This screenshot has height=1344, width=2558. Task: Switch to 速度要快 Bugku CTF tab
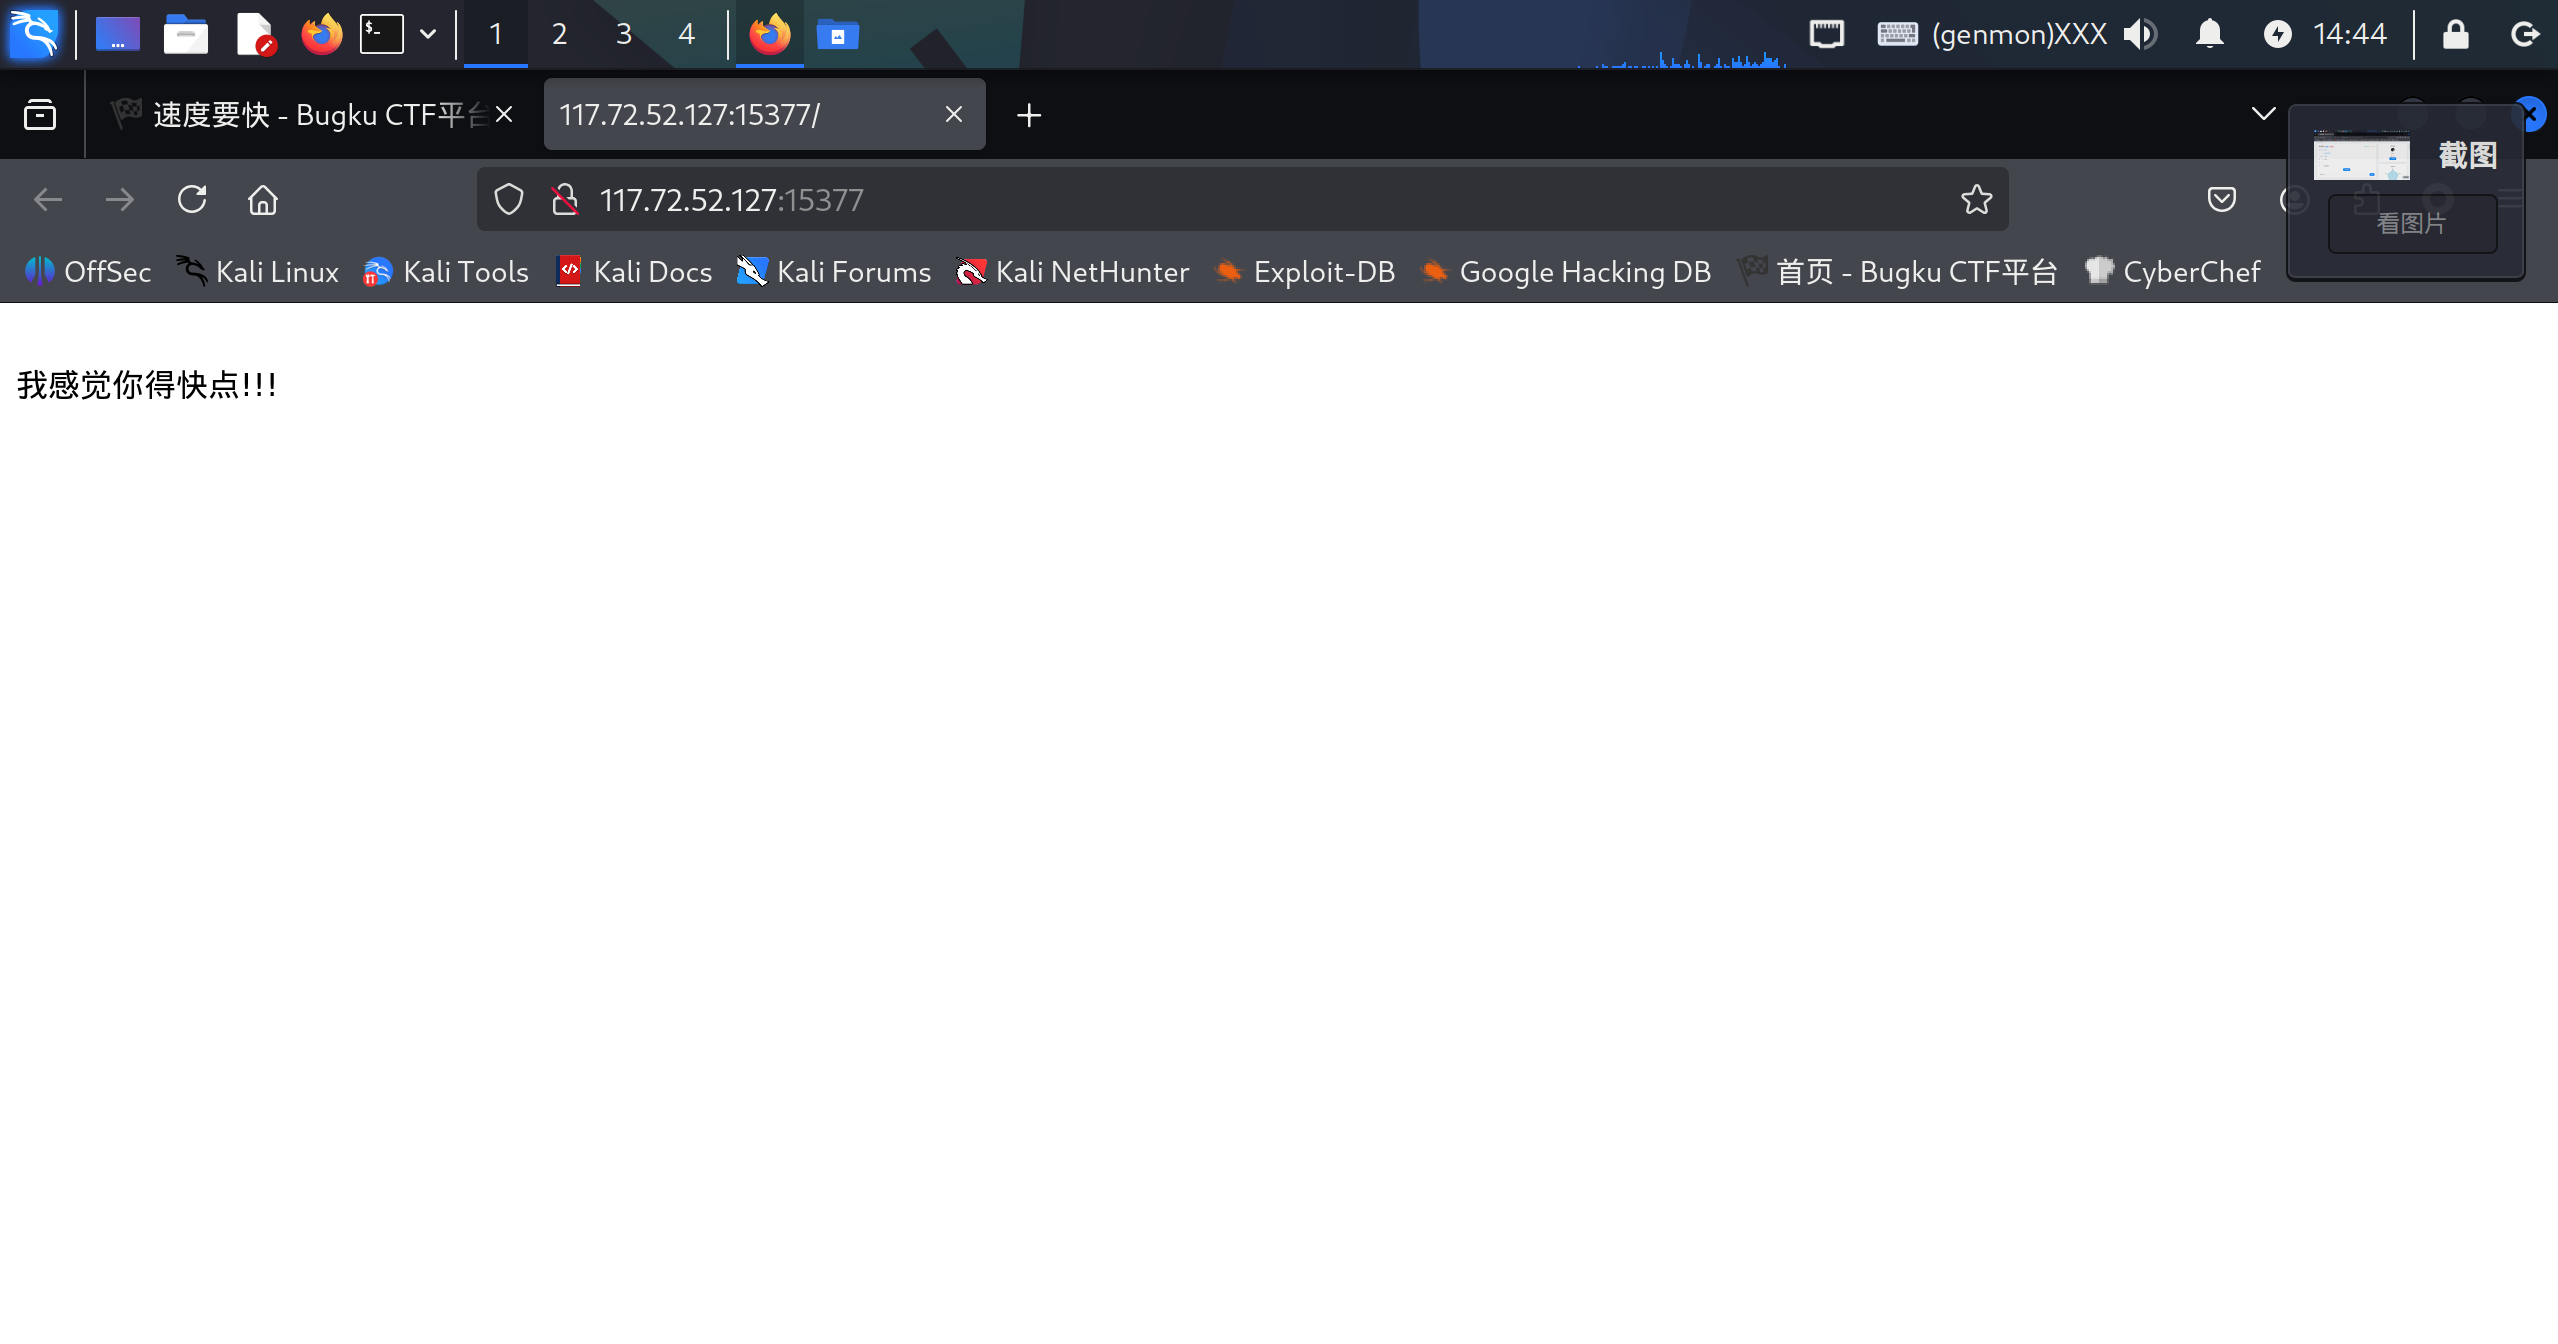pyautogui.click(x=300, y=115)
